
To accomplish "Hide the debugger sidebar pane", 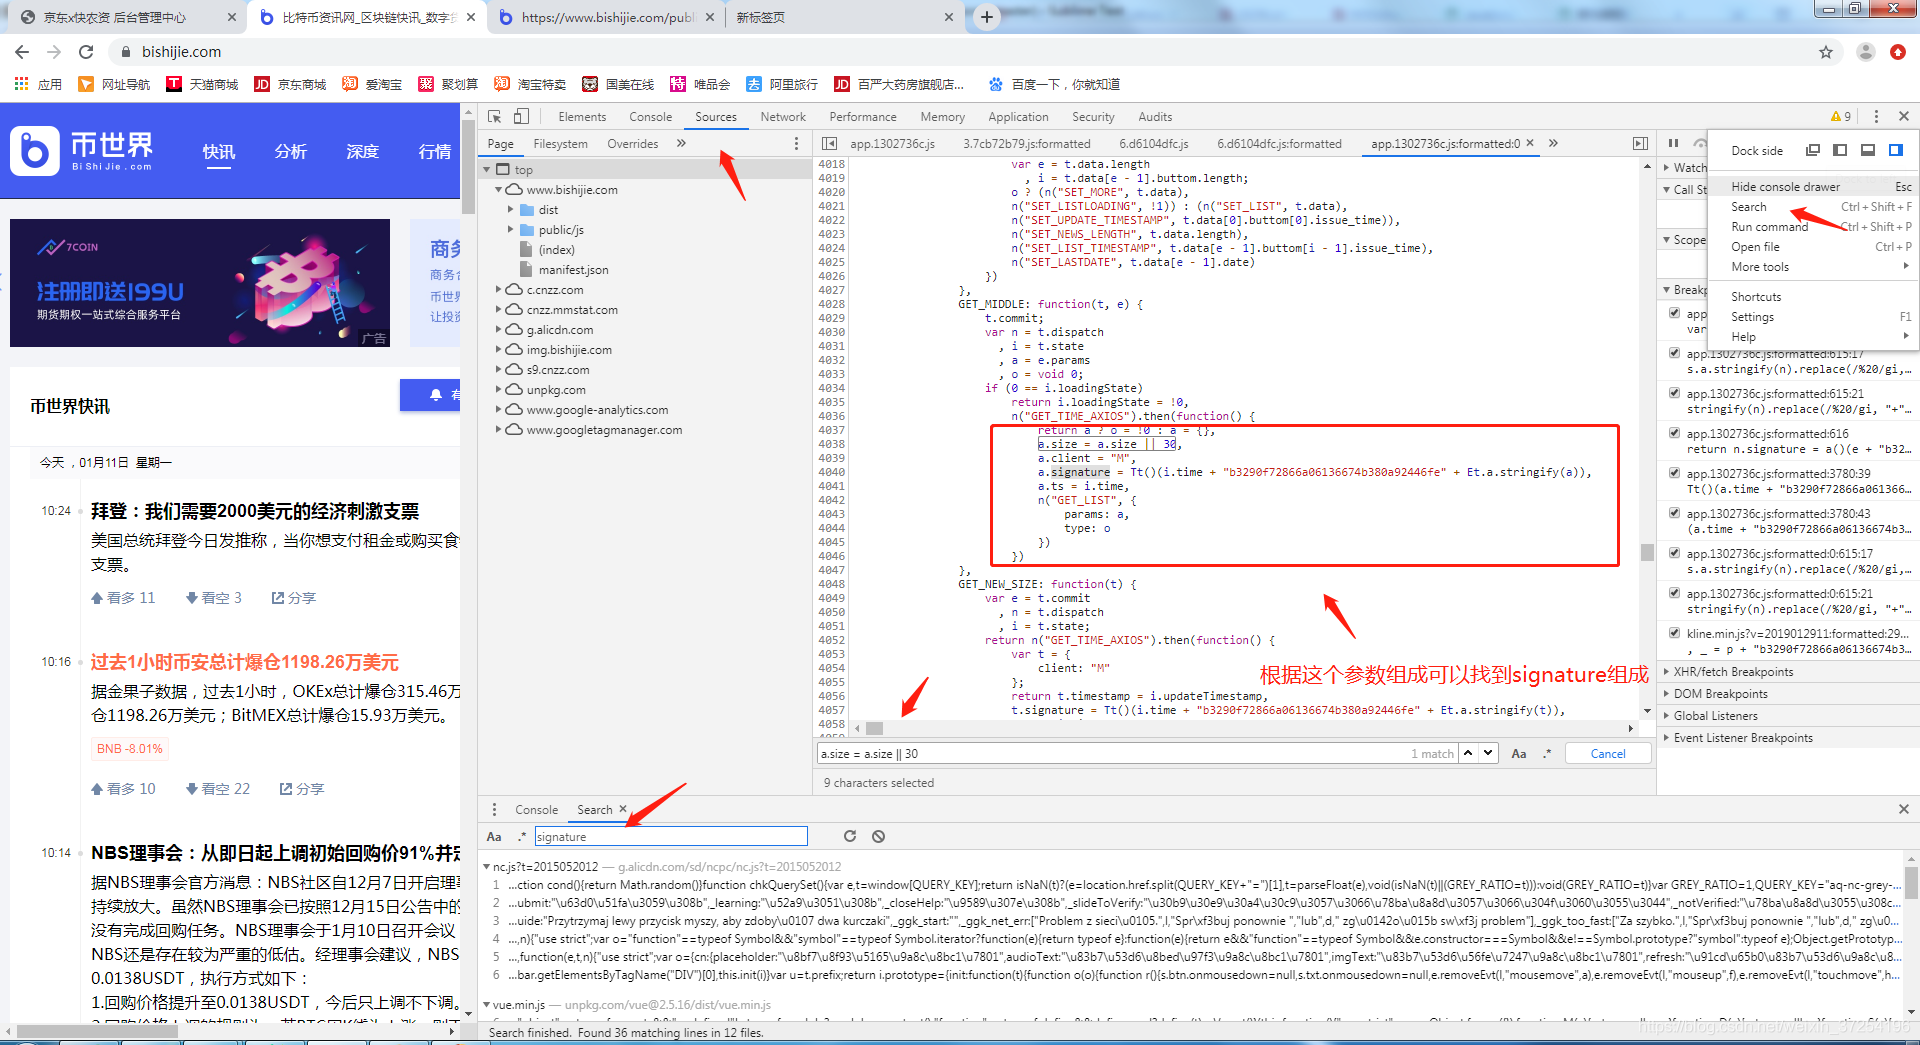I will click(x=1640, y=144).
